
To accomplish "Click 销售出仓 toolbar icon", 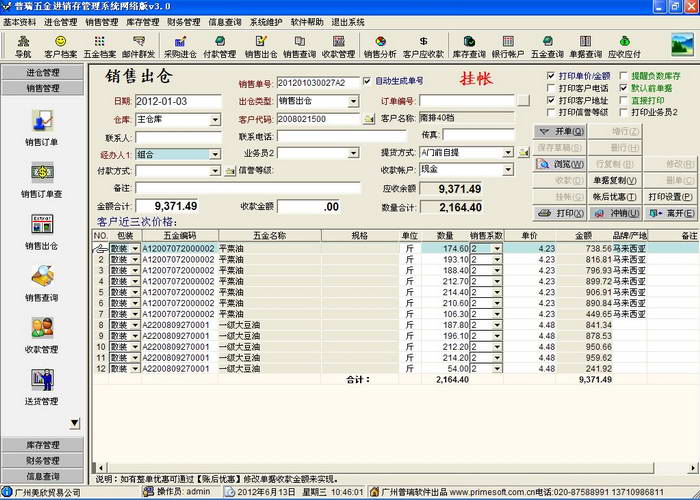I will point(261,46).
